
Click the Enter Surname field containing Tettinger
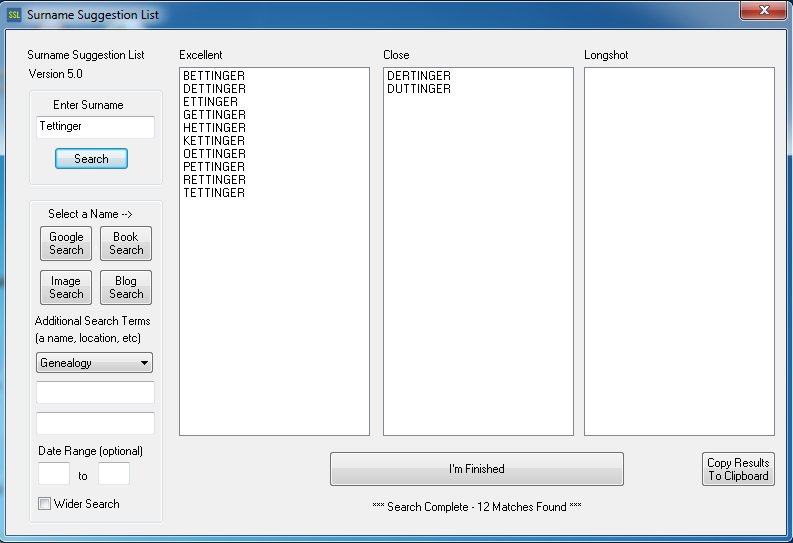(x=95, y=127)
